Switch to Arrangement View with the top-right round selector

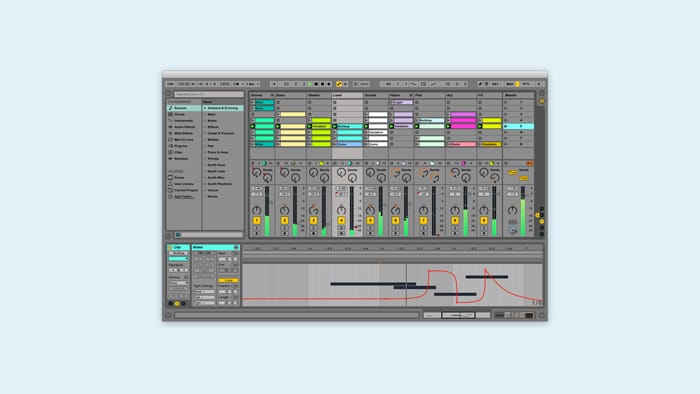(x=542, y=93)
